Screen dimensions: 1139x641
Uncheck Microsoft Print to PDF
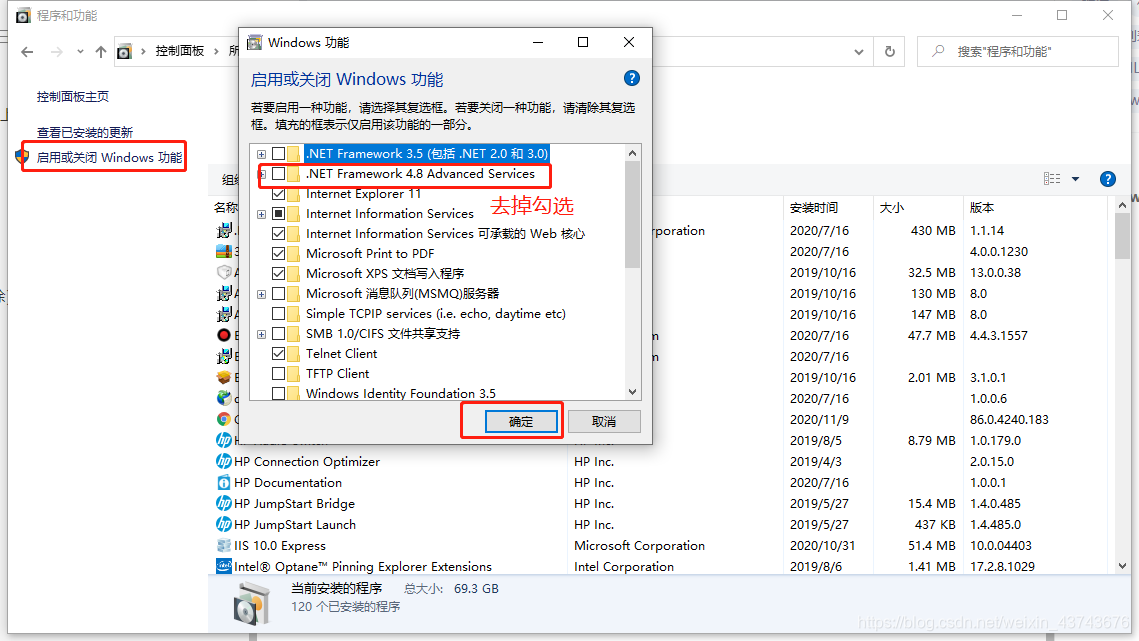click(278, 254)
